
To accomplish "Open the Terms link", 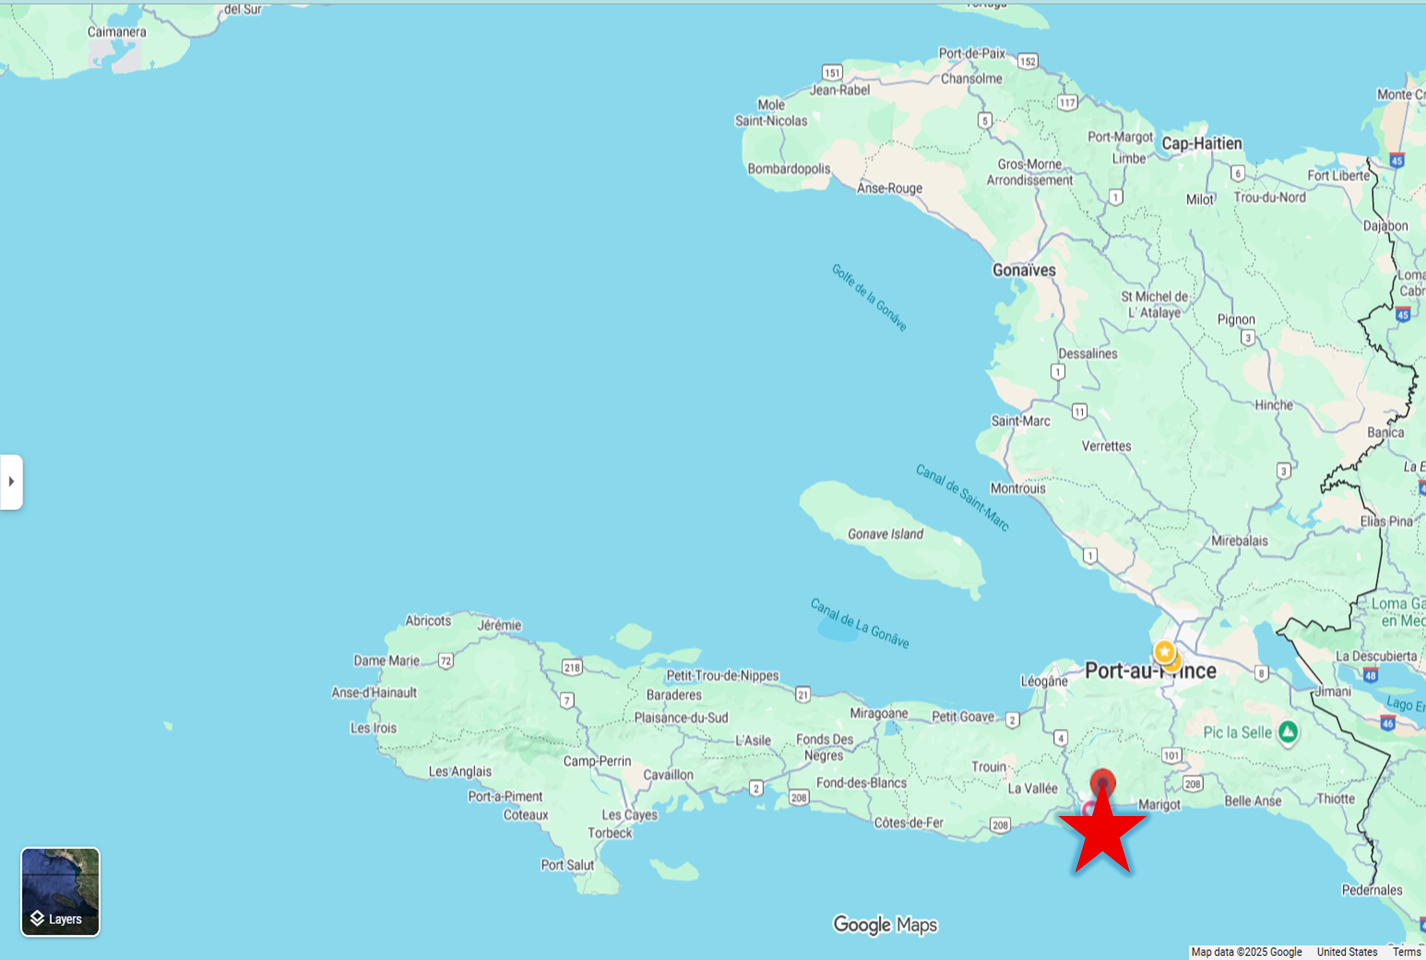I will [1405, 952].
